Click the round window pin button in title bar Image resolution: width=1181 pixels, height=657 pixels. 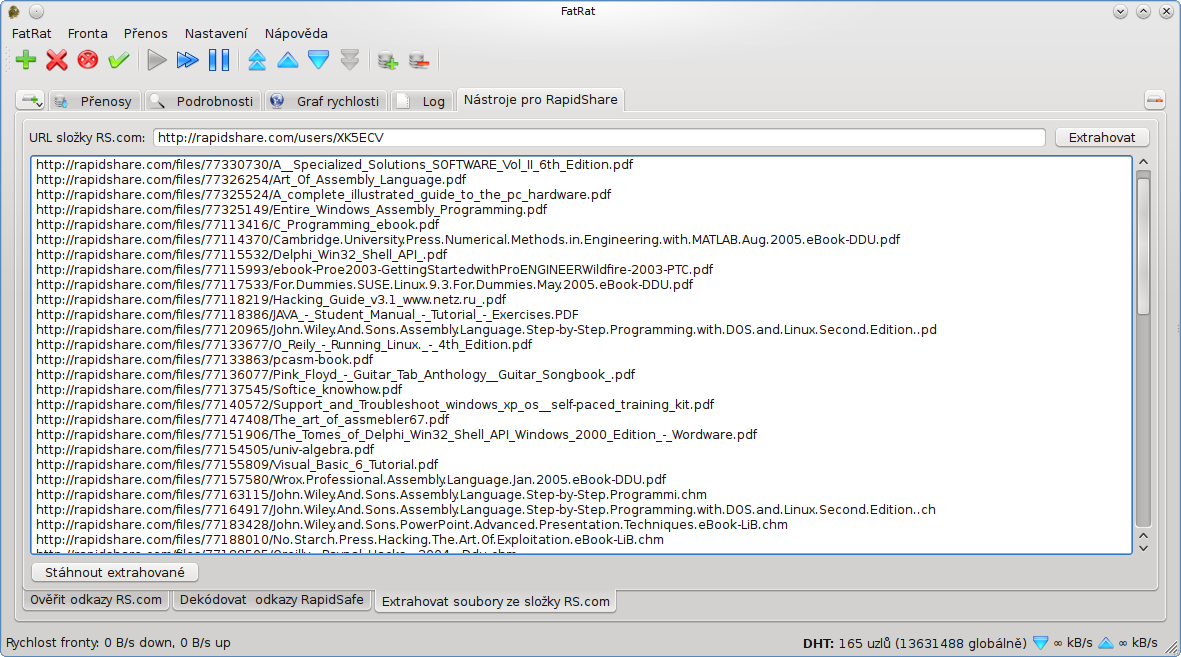coord(36,11)
